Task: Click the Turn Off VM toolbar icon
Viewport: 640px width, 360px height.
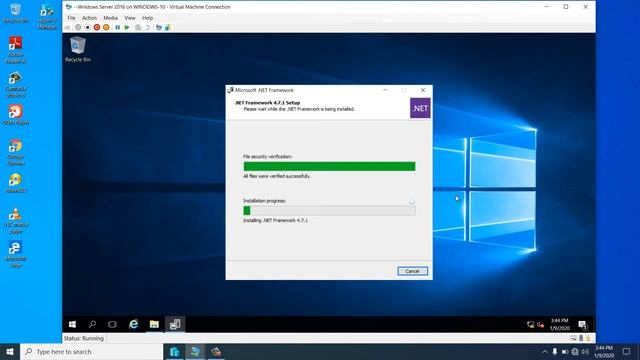Action: pos(87,27)
